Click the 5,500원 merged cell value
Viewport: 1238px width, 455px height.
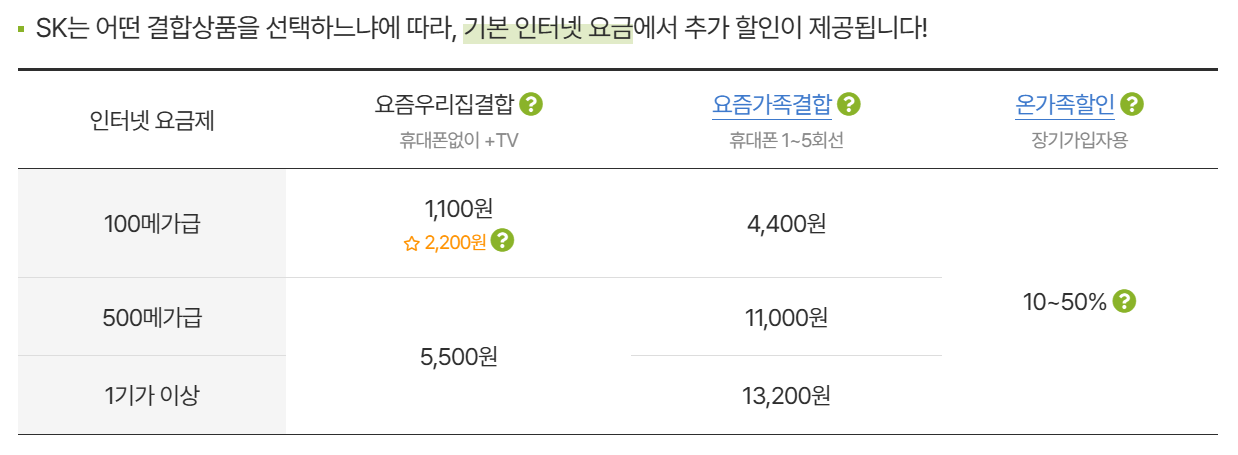(459, 356)
